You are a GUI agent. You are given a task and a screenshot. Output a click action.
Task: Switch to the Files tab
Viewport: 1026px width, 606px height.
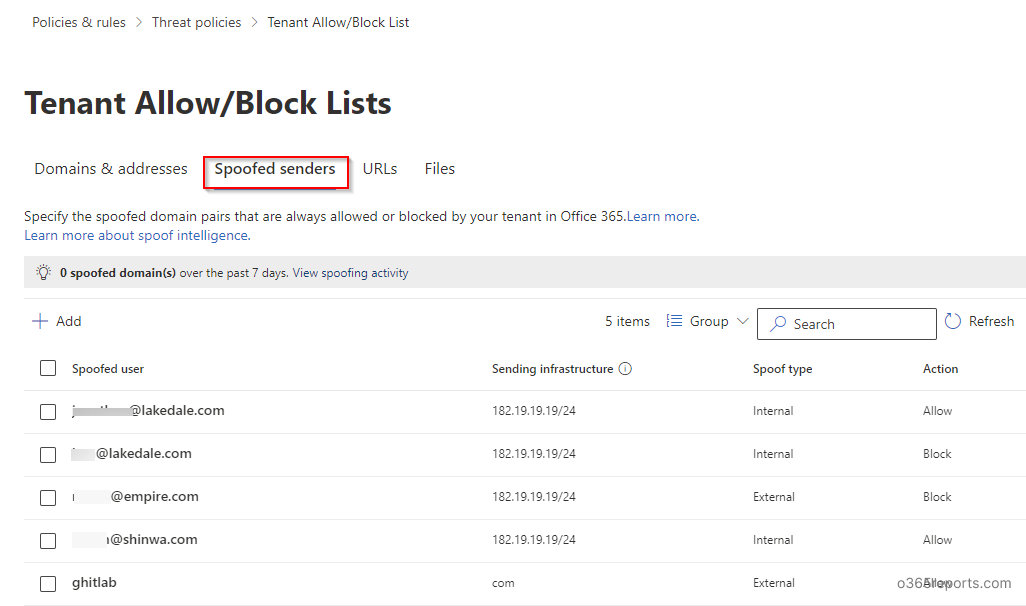440,169
